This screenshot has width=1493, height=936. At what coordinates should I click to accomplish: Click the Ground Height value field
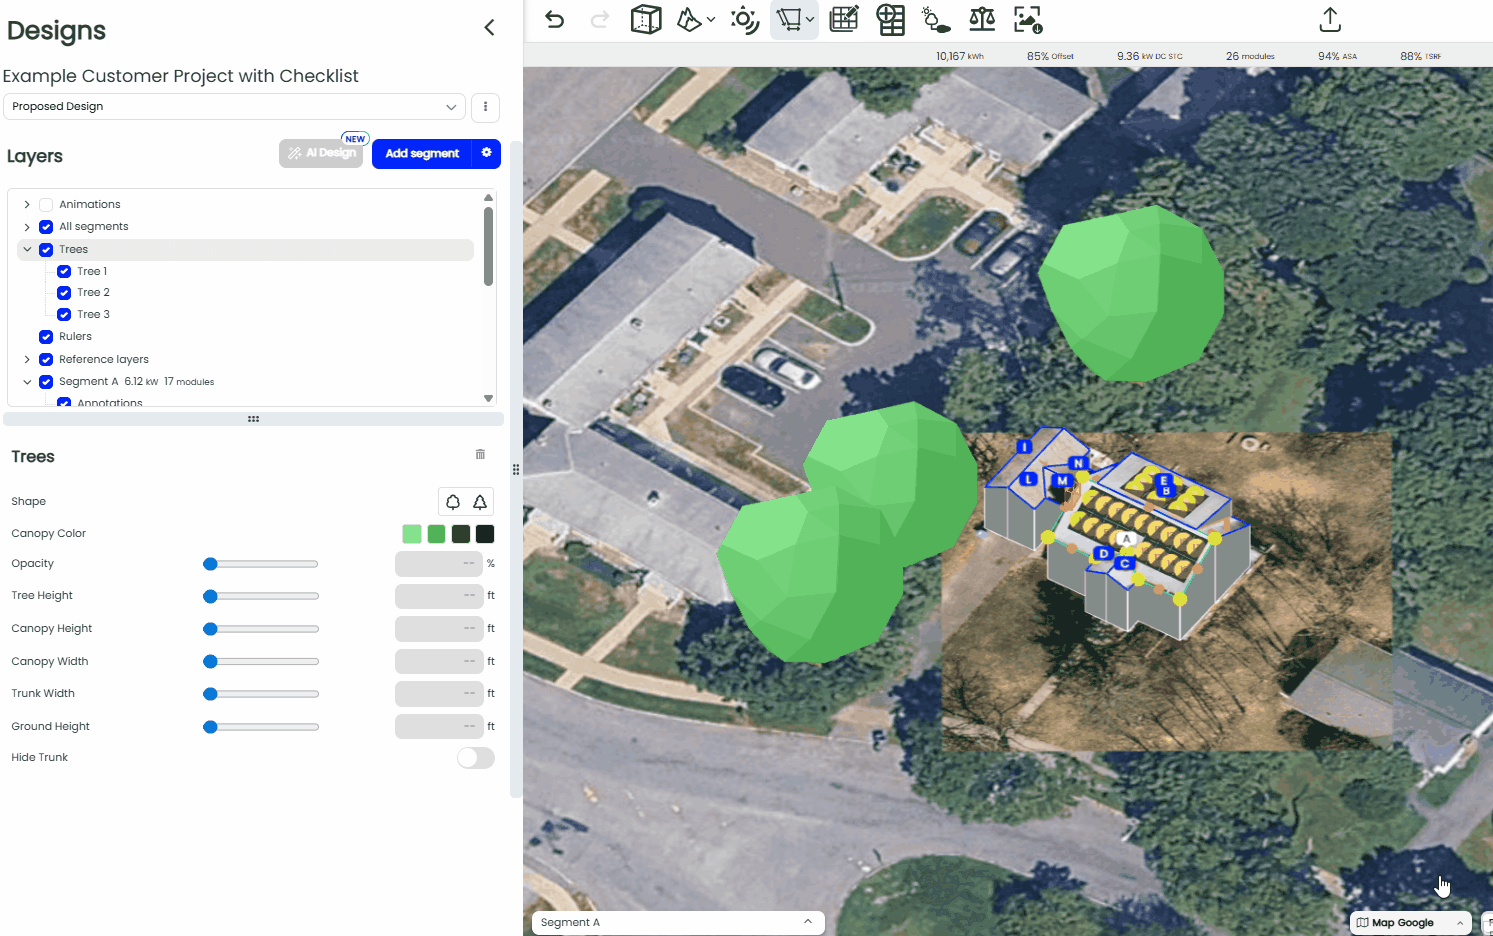click(439, 726)
